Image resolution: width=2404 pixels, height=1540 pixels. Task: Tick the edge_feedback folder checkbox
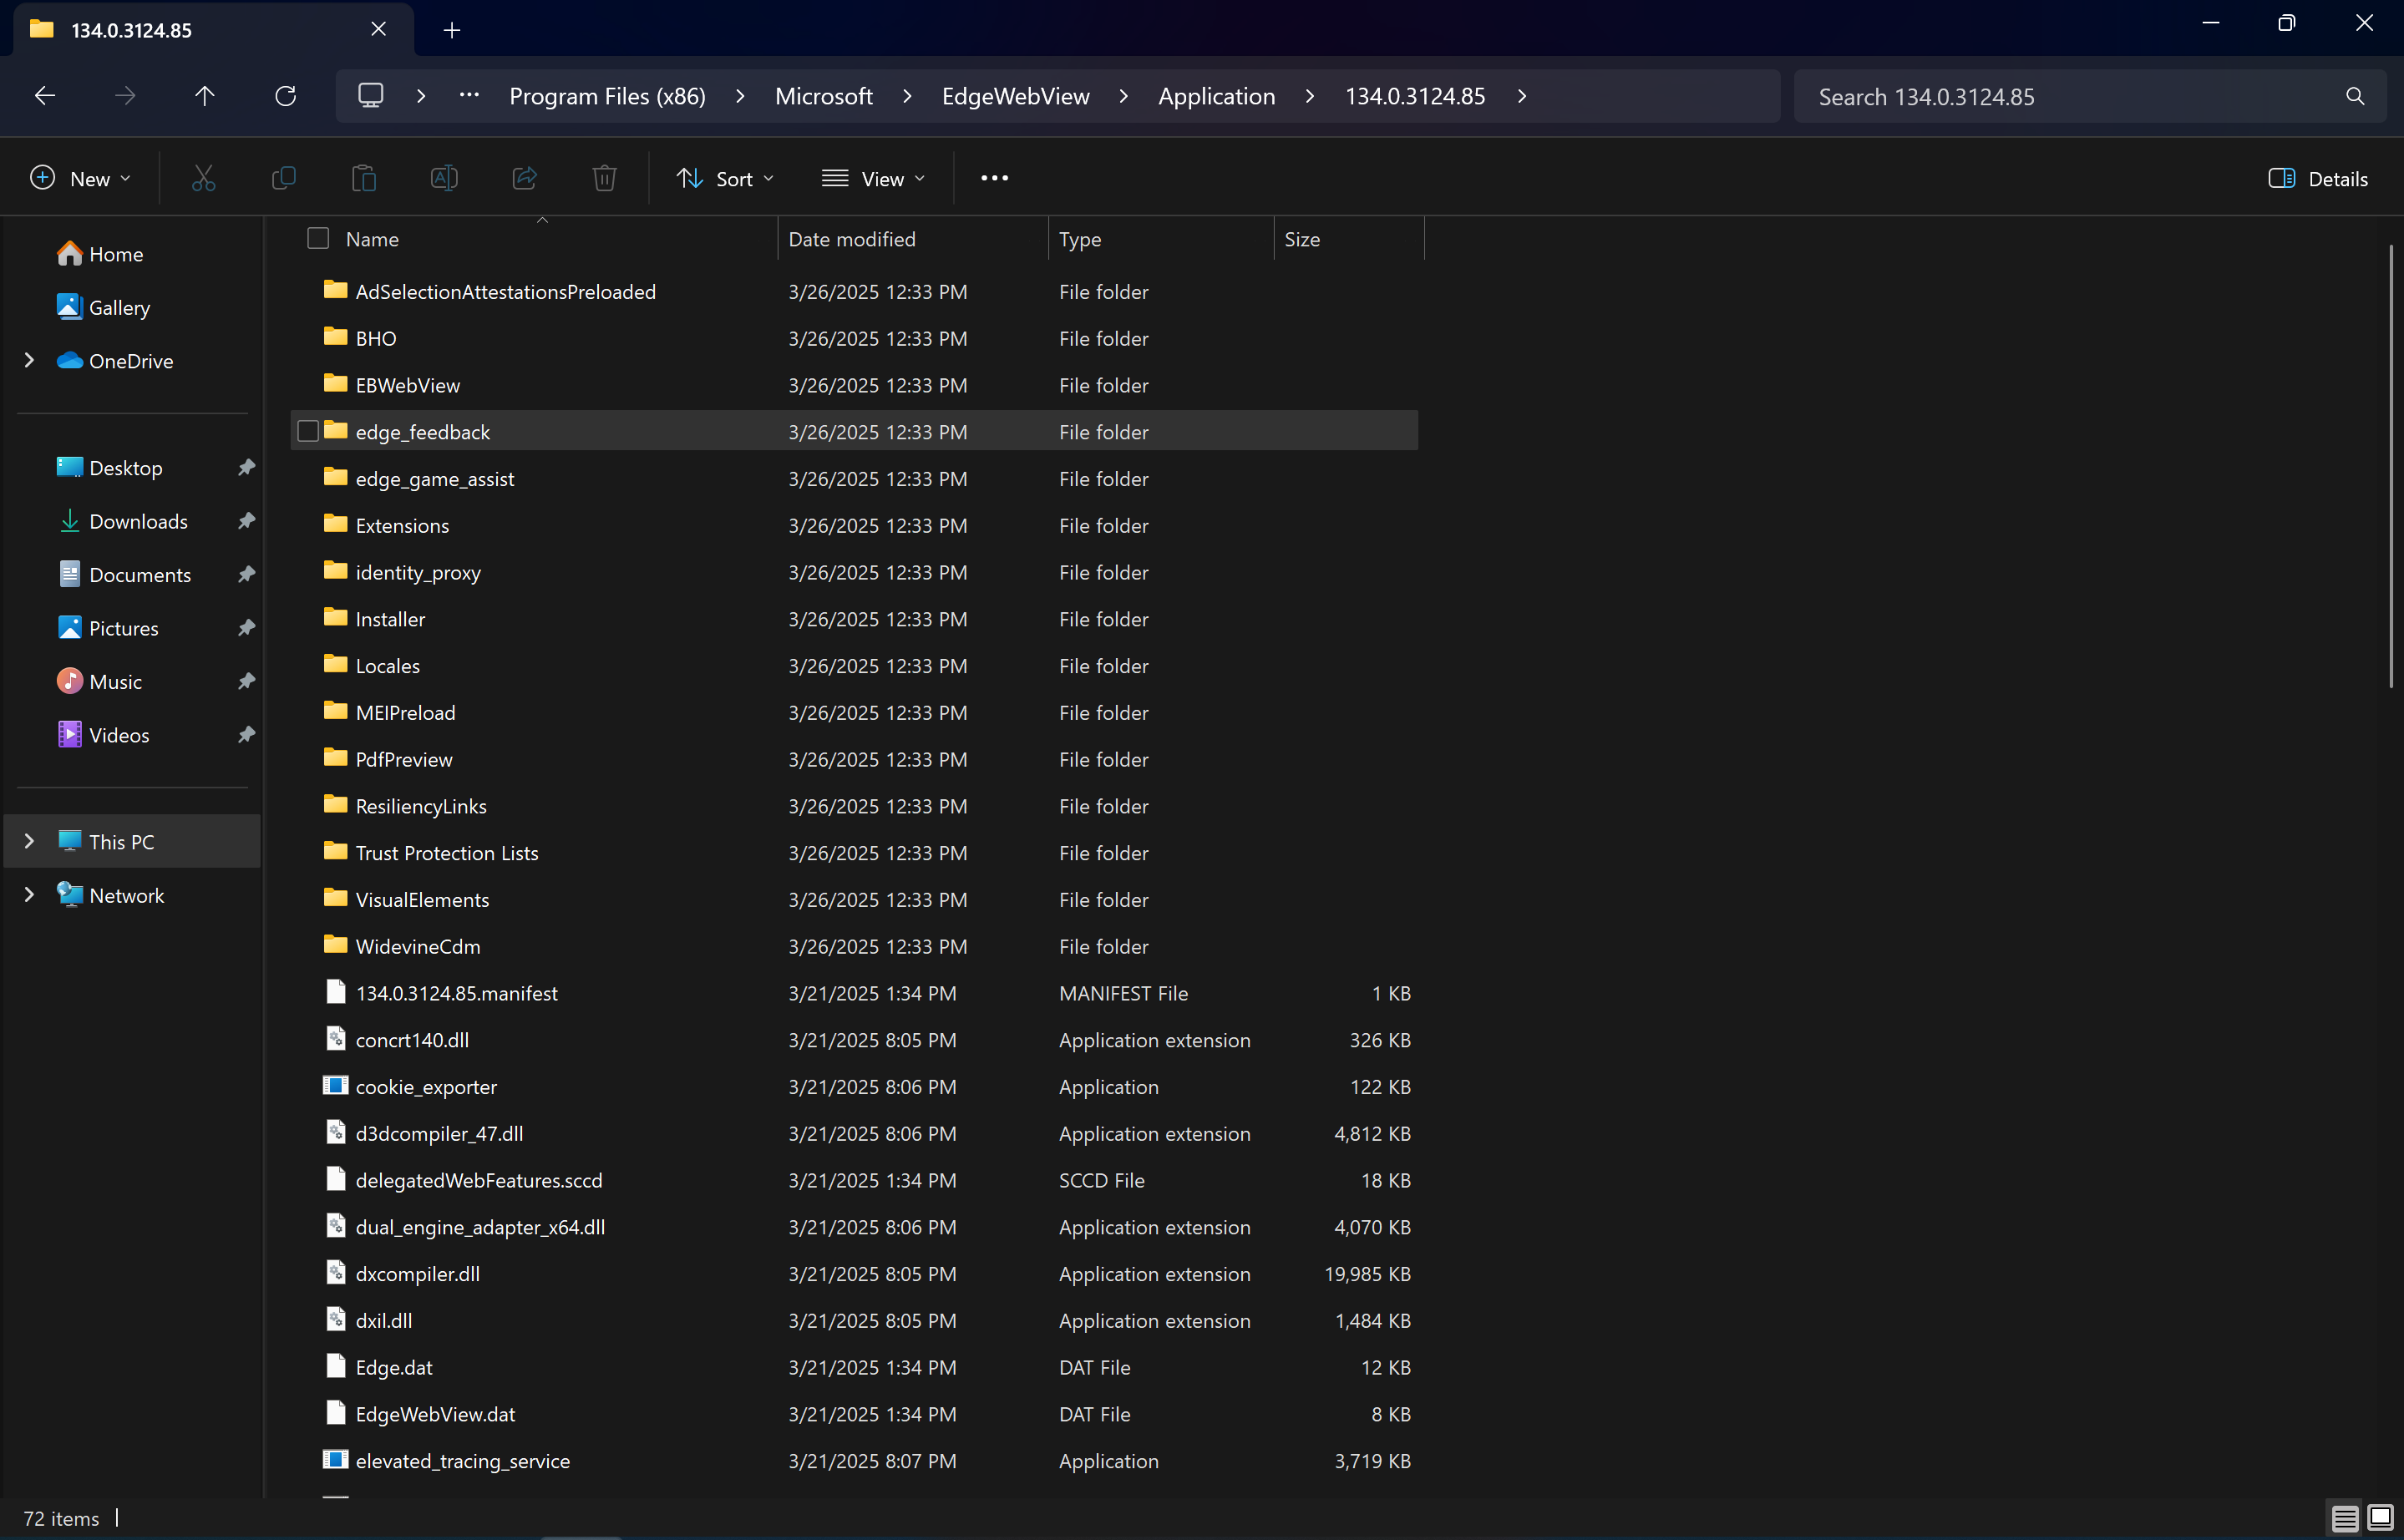tap(308, 431)
